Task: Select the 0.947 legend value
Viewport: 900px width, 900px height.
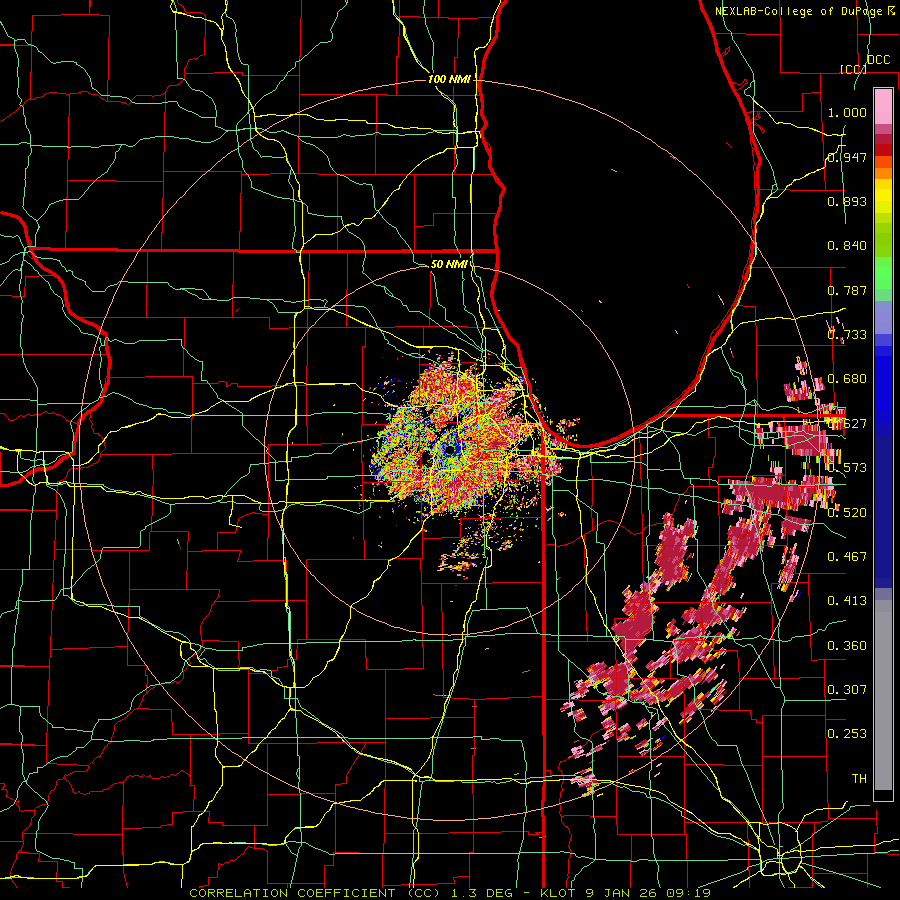Action: (847, 157)
